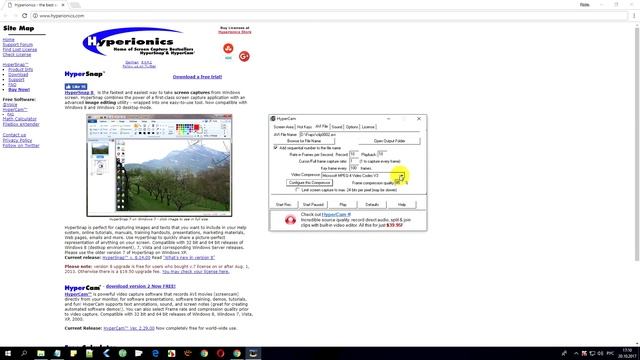This screenshot has width=640, height=360.
Task: Click What's new in version 8 link
Action: tap(189, 258)
